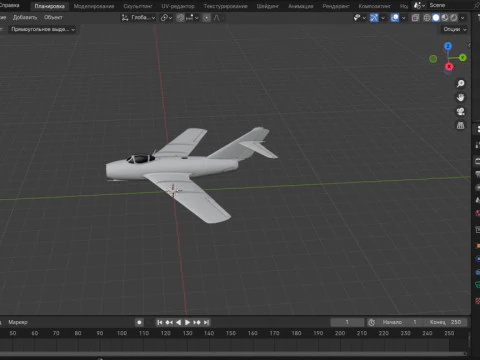Switch to rendered viewport shading
The width and height of the screenshot is (480, 360).
point(454,18)
